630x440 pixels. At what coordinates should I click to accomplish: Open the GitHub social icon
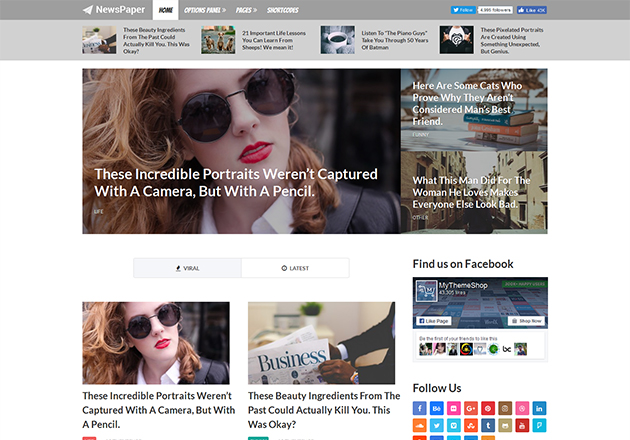point(505,425)
